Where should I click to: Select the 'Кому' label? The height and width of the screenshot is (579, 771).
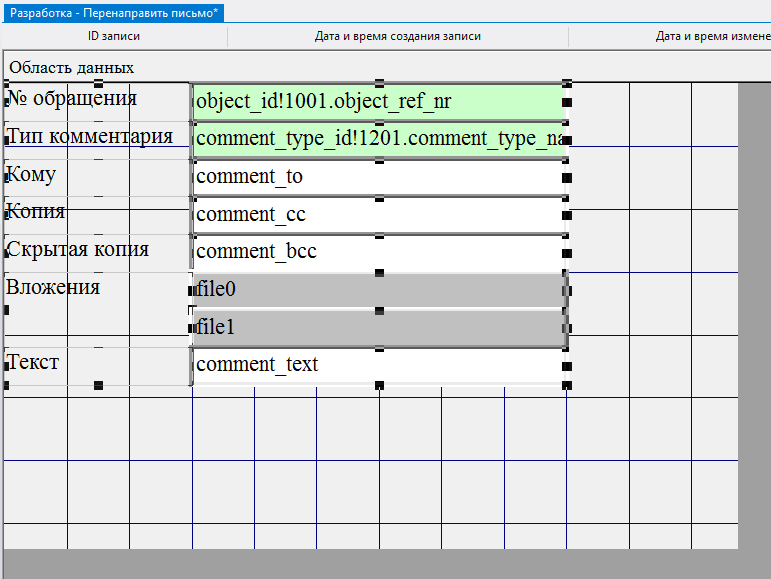(32, 175)
